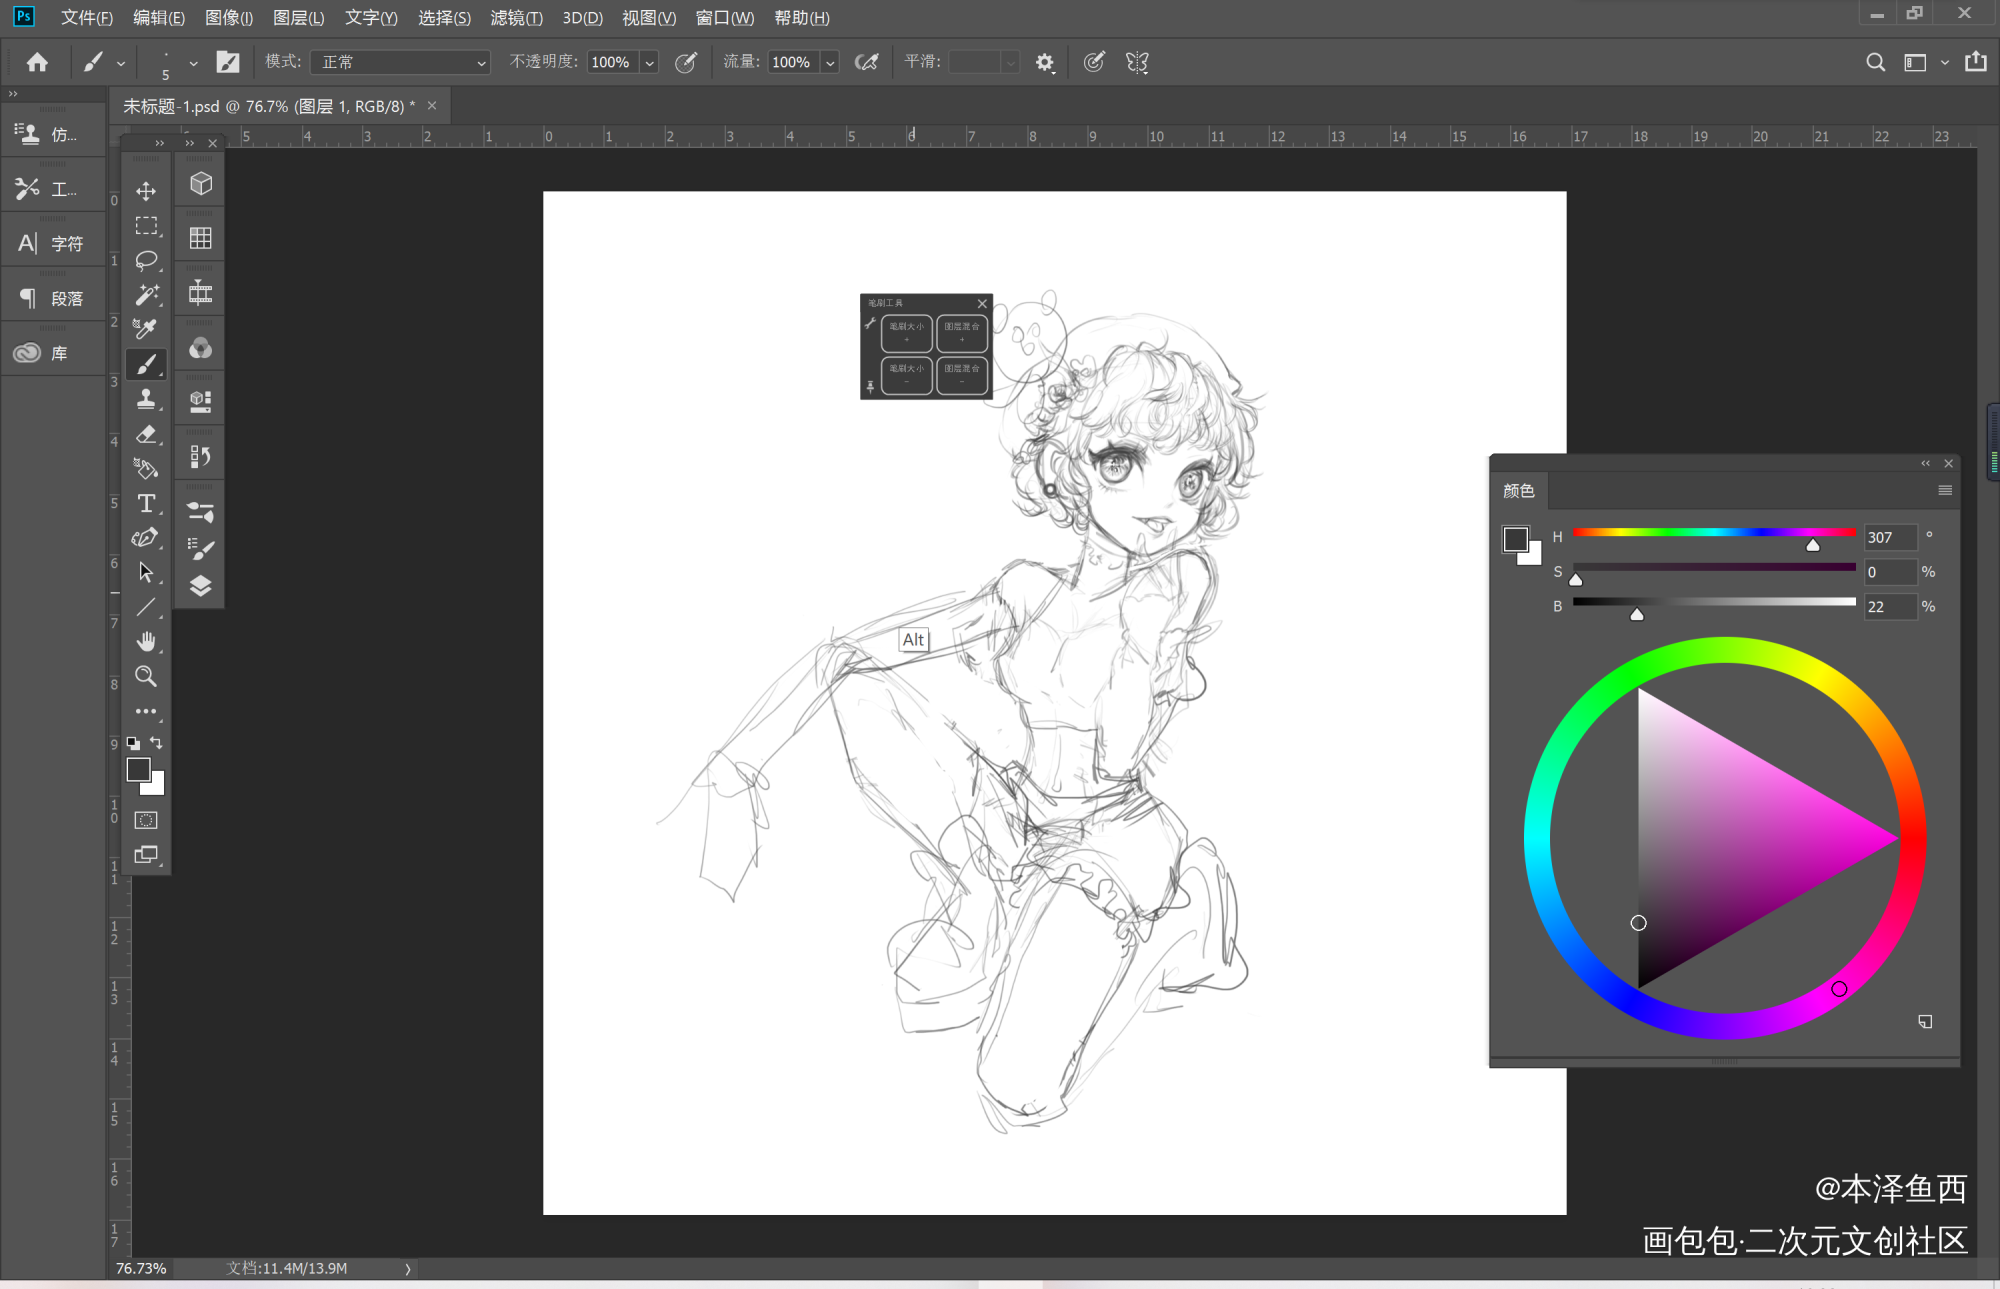
Task: Toggle pressure for opacity
Action: [x=686, y=62]
